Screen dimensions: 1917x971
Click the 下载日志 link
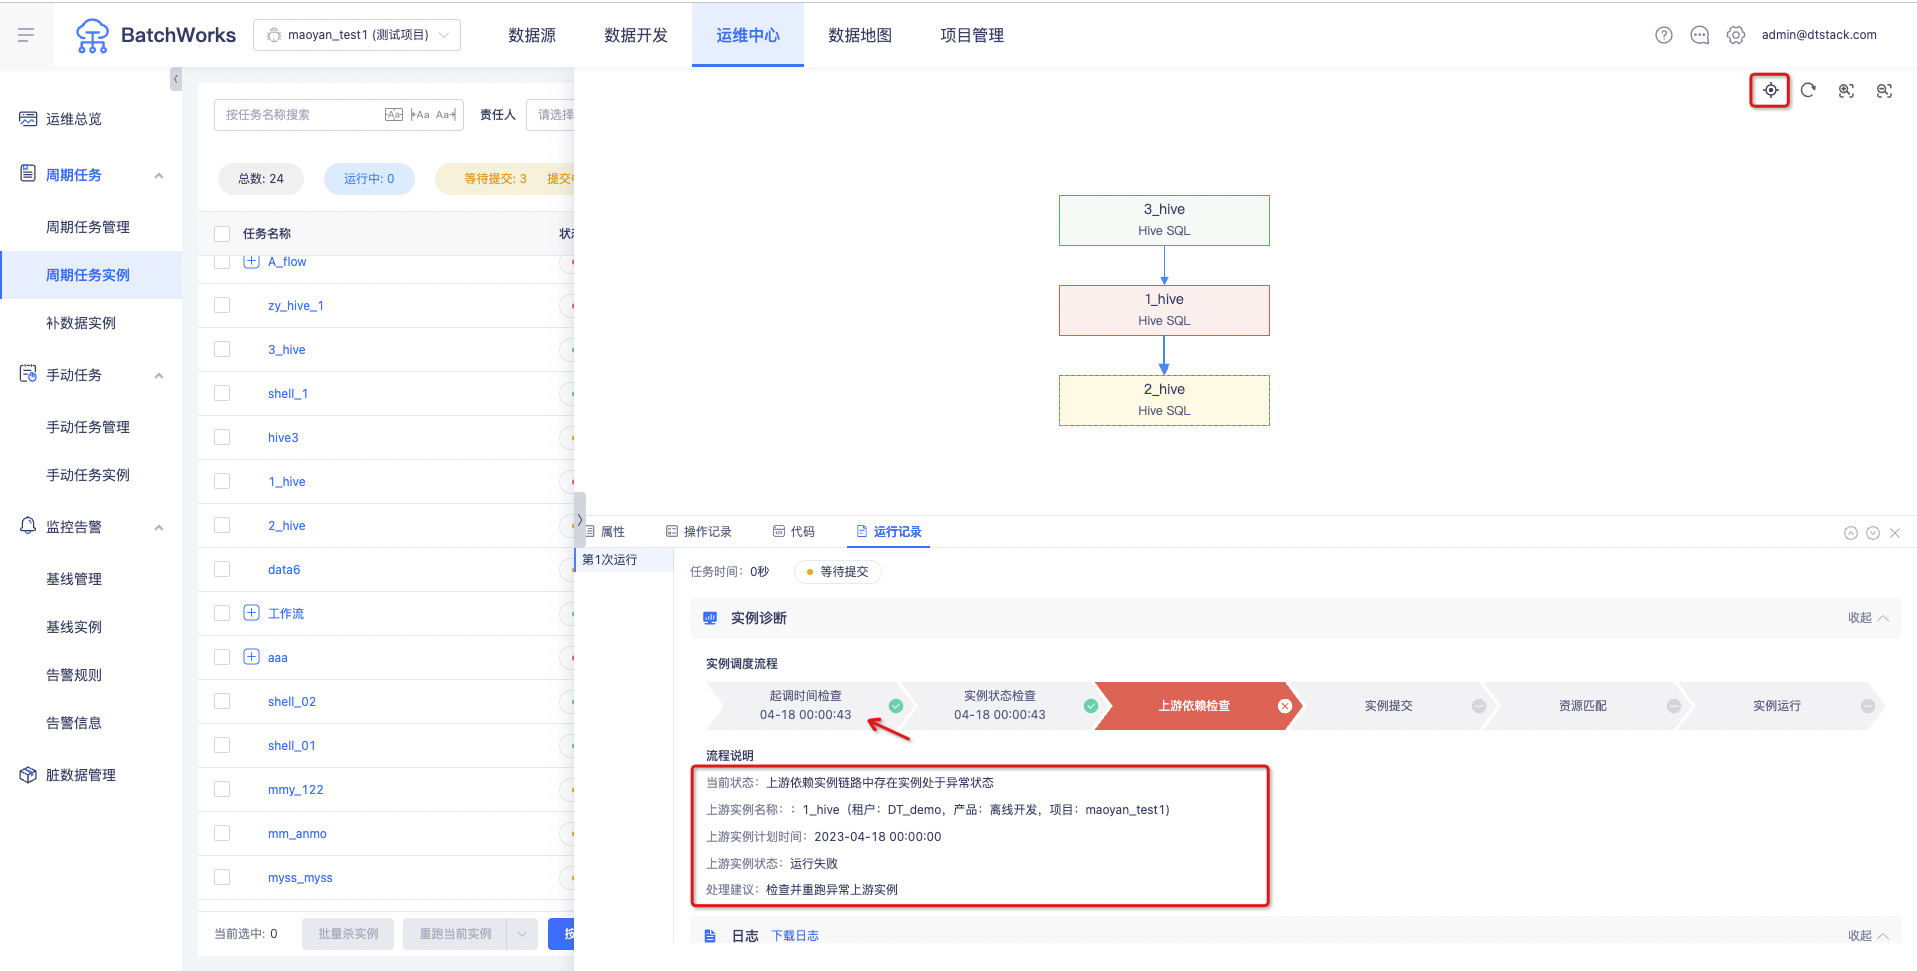(795, 936)
